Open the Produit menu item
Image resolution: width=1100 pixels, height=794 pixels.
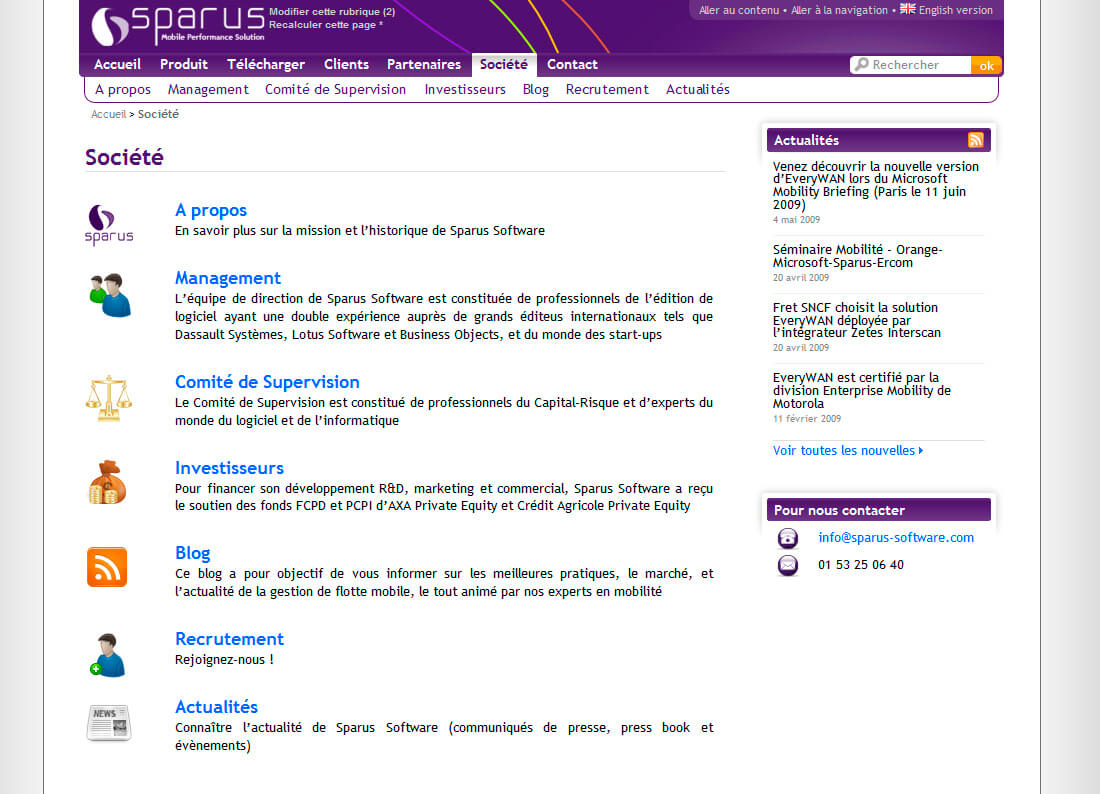point(184,65)
